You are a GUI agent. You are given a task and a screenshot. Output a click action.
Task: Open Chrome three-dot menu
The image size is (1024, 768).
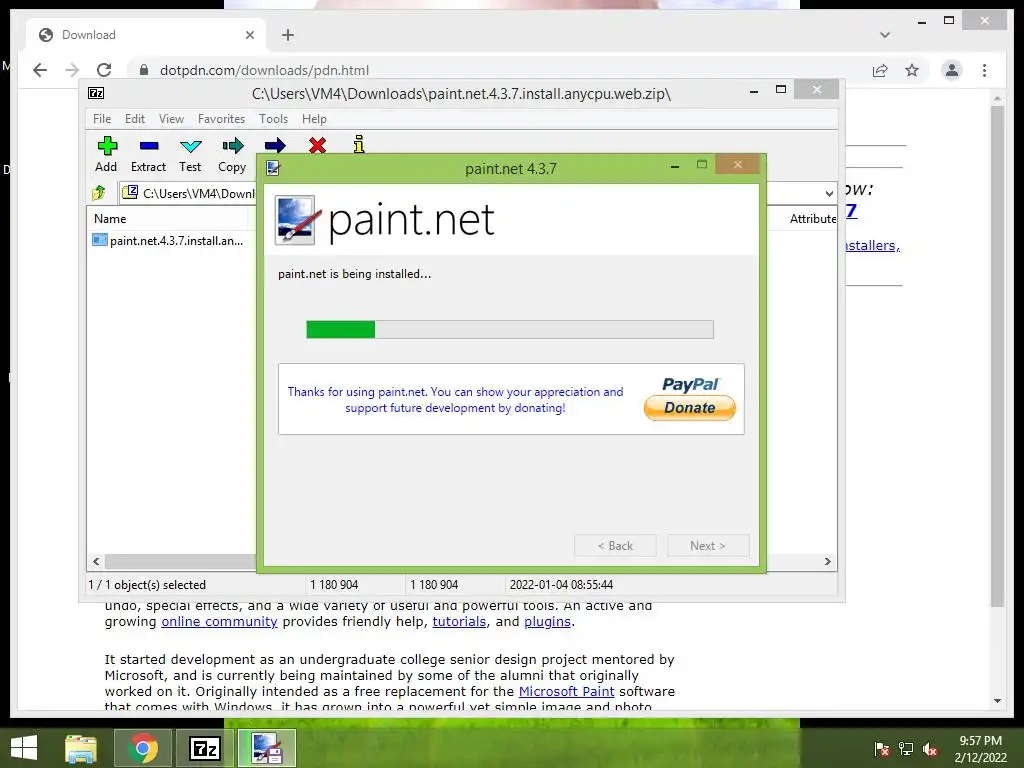tap(984, 70)
